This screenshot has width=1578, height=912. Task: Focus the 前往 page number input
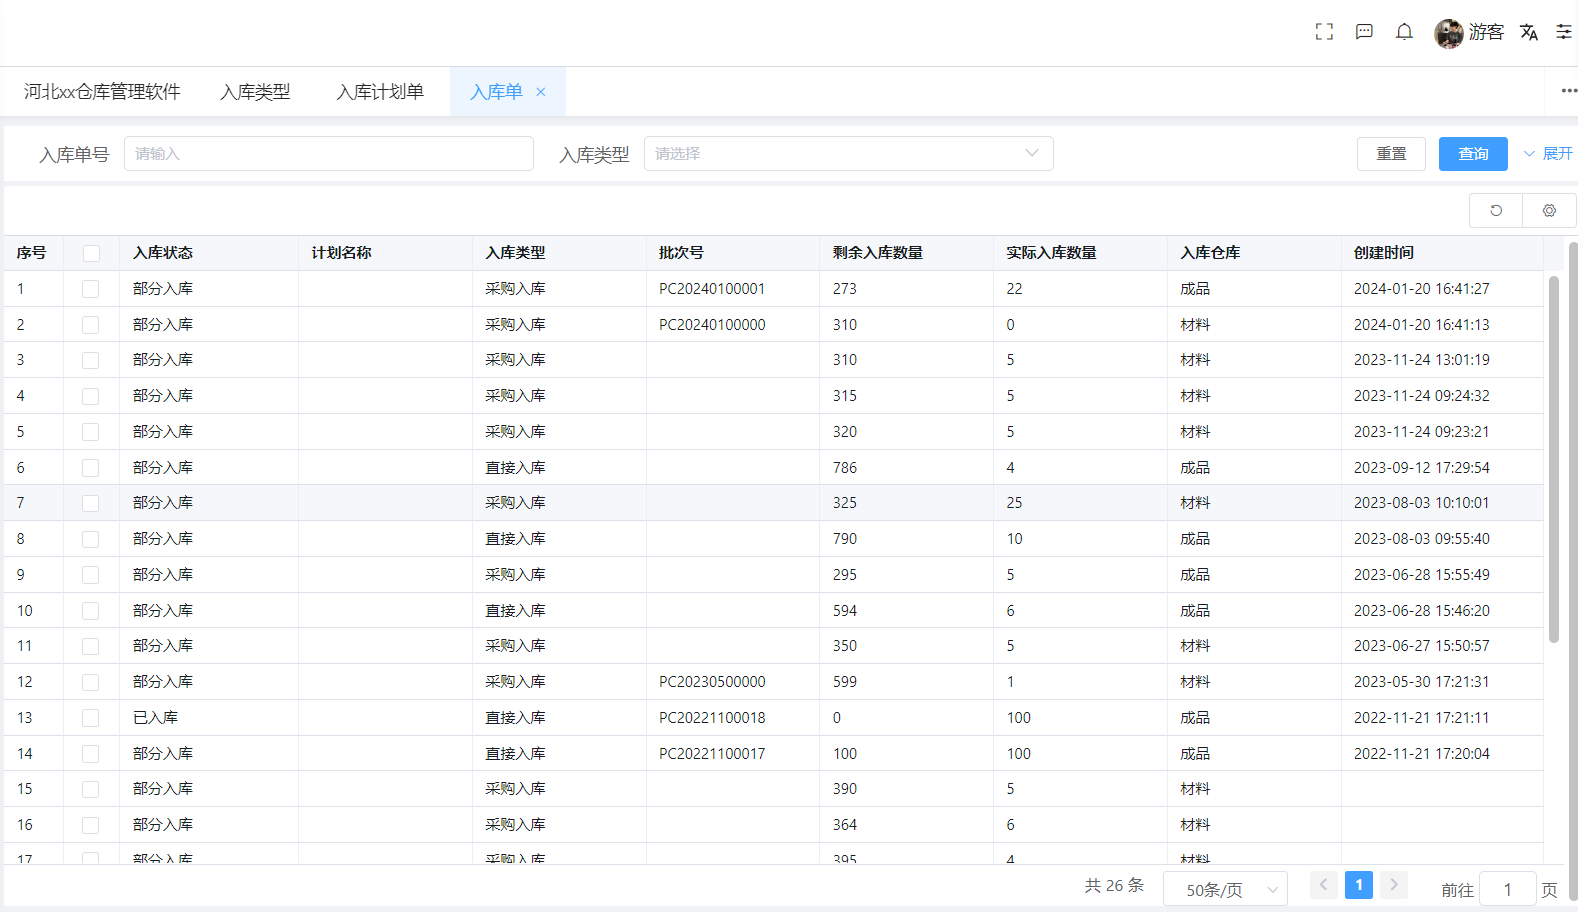1507,889
